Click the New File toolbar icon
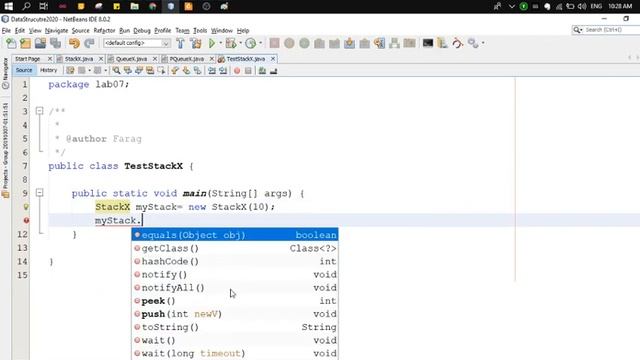This screenshot has width=640, height=360. pos(11,43)
